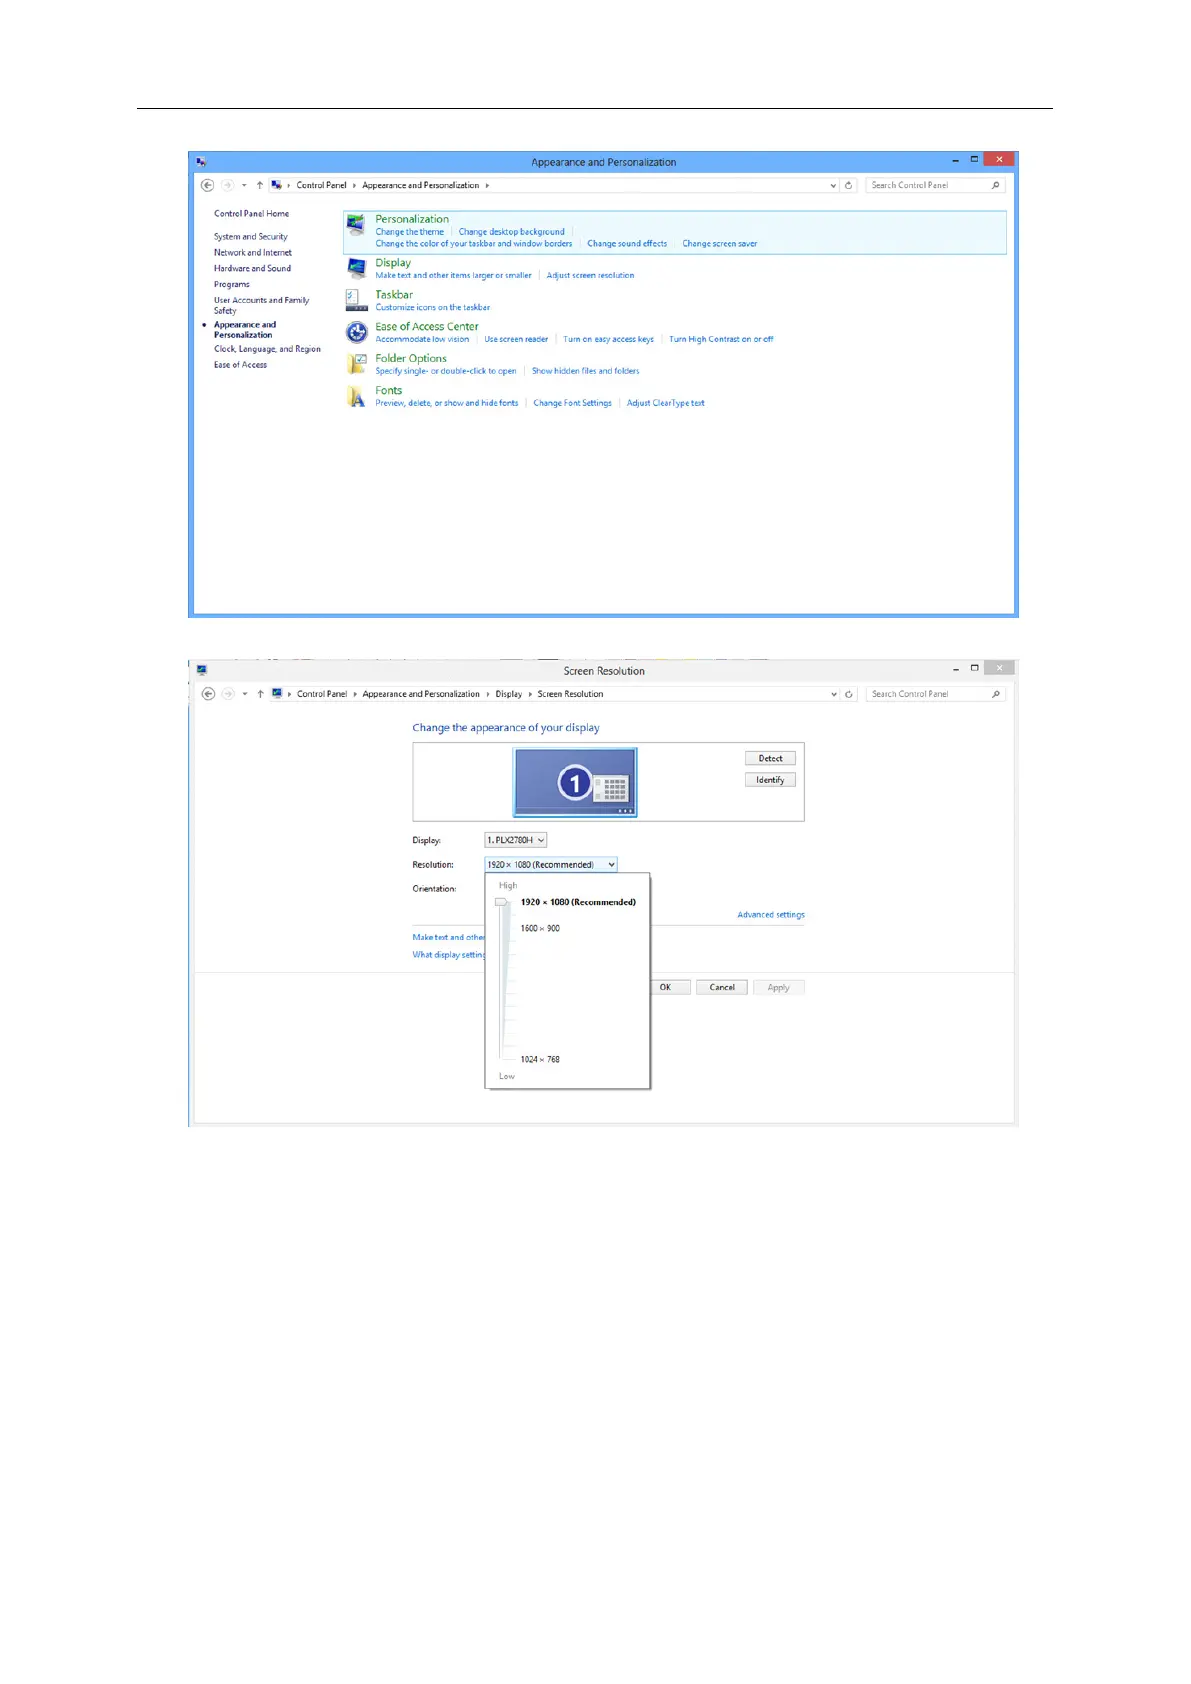Click the Ease of Access Center icon
This screenshot has width=1191, height=1684.
click(x=356, y=332)
